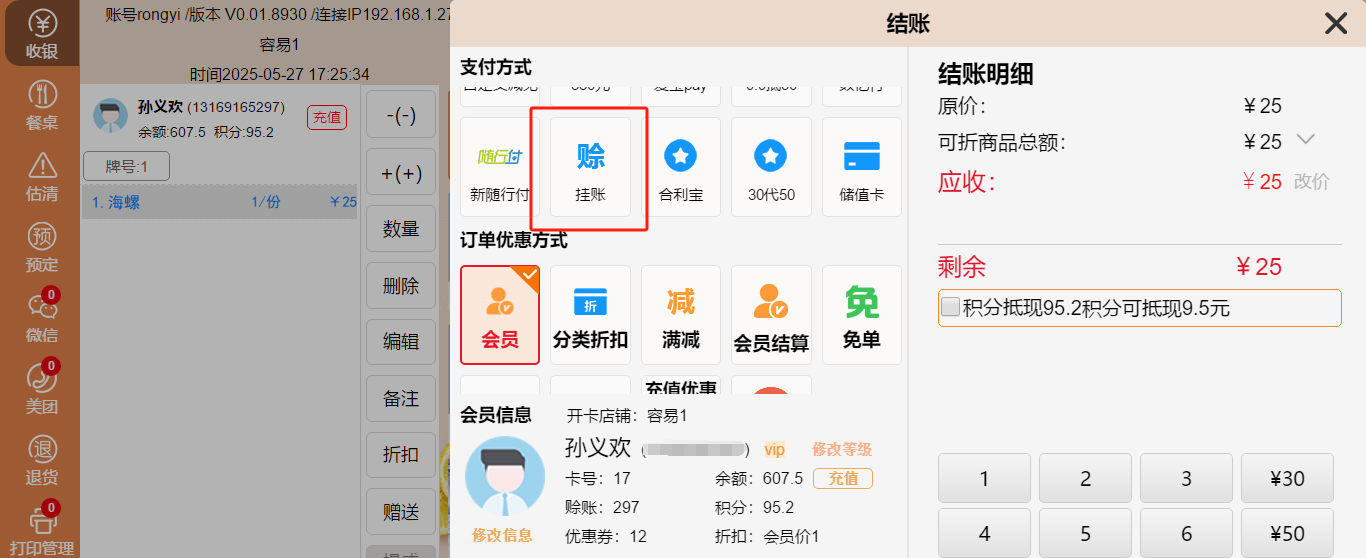Screen dimensions: 1366x558
Task: Apply 分类折扣 category discount
Action: coord(590,314)
